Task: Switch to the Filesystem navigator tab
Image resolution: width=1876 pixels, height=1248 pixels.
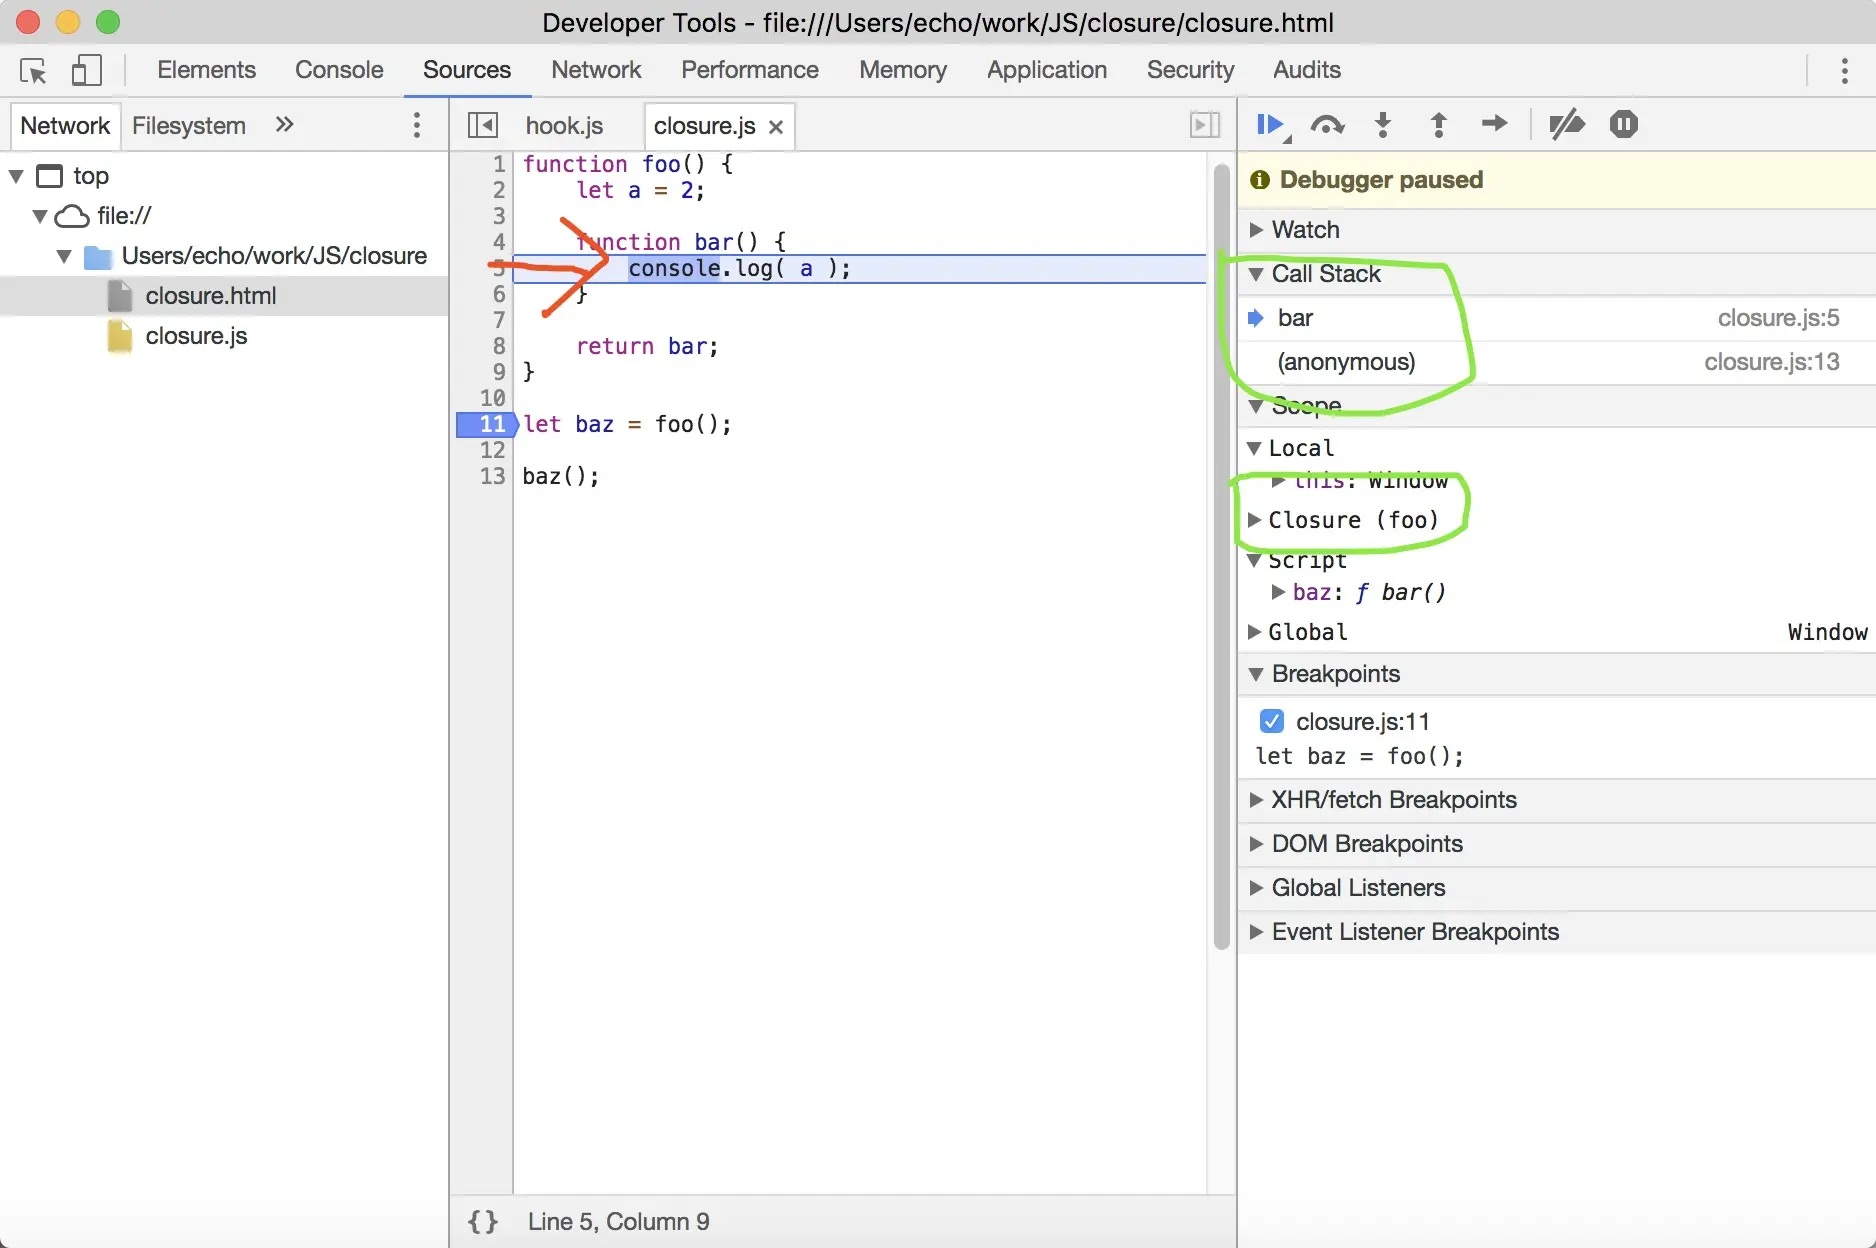Action: (x=189, y=126)
